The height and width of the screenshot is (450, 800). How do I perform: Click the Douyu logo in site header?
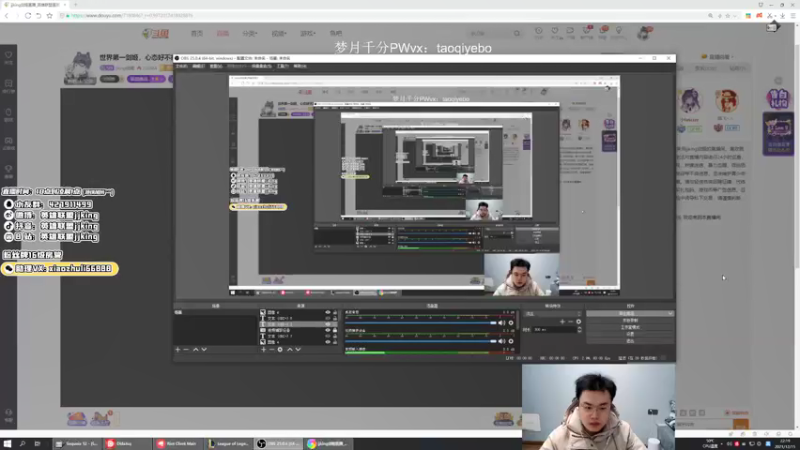pyautogui.click(x=156, y=34)
